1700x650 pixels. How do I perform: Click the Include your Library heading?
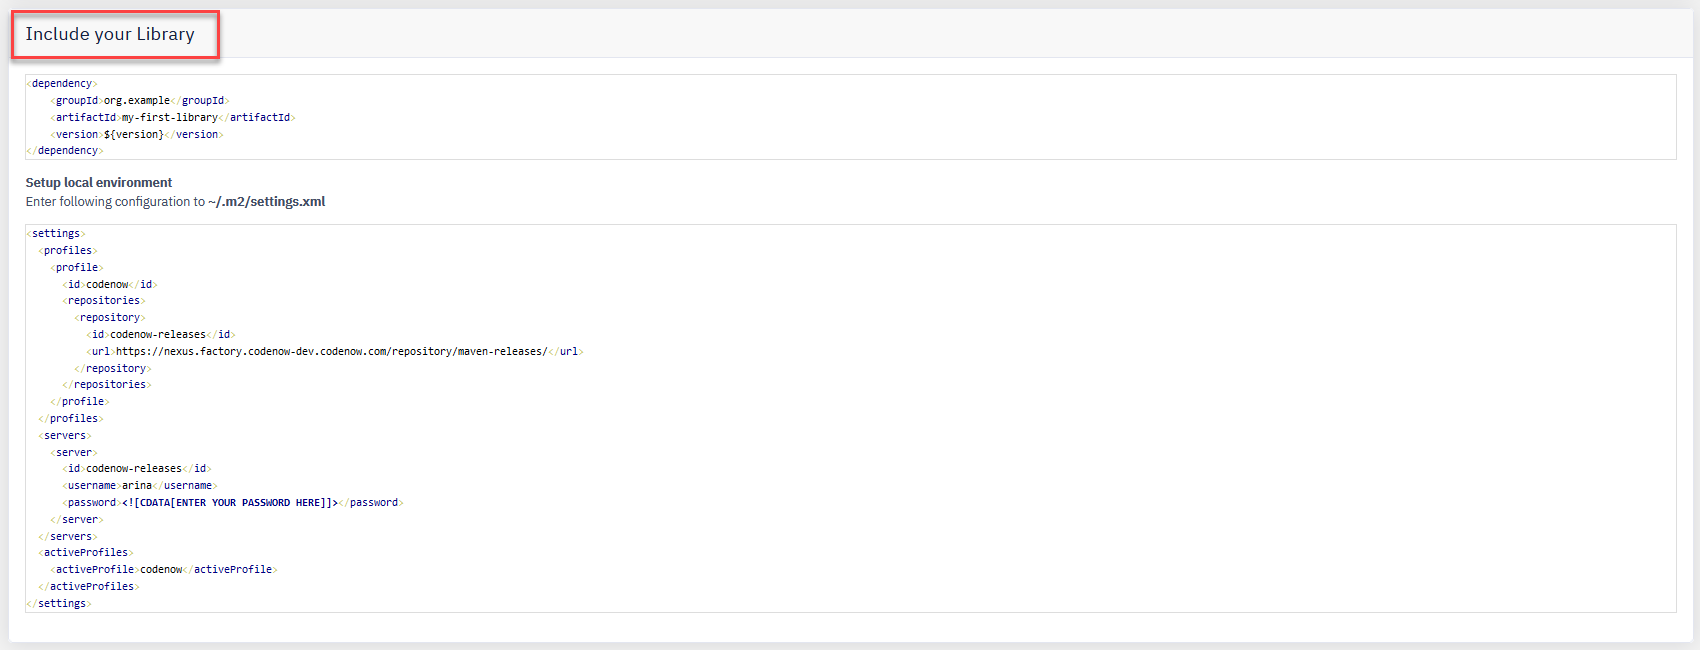point(110,34)
